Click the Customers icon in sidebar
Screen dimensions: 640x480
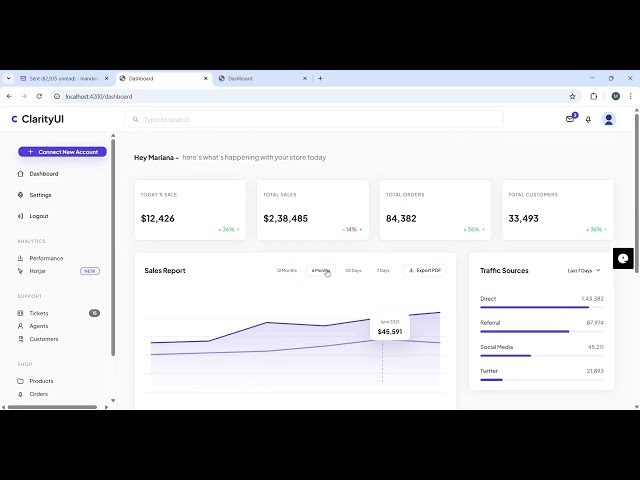(20, 339)
